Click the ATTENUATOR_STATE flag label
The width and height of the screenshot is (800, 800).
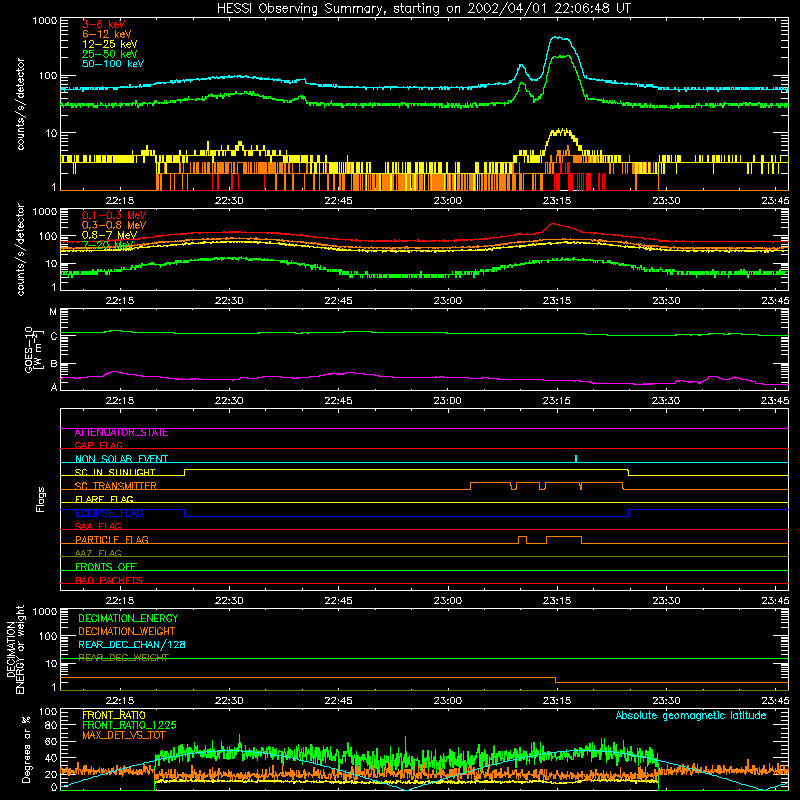point(121,433)
